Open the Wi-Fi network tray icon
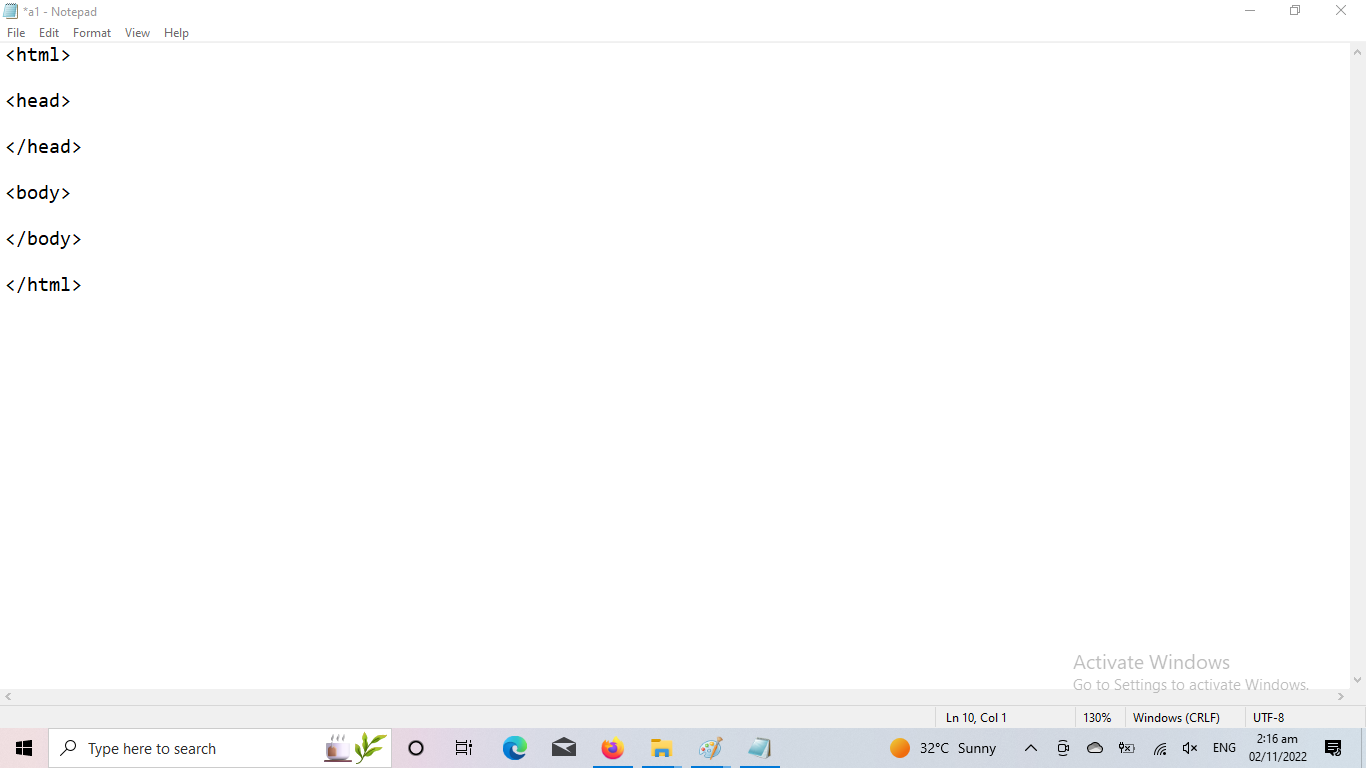 click(1160, 748)
